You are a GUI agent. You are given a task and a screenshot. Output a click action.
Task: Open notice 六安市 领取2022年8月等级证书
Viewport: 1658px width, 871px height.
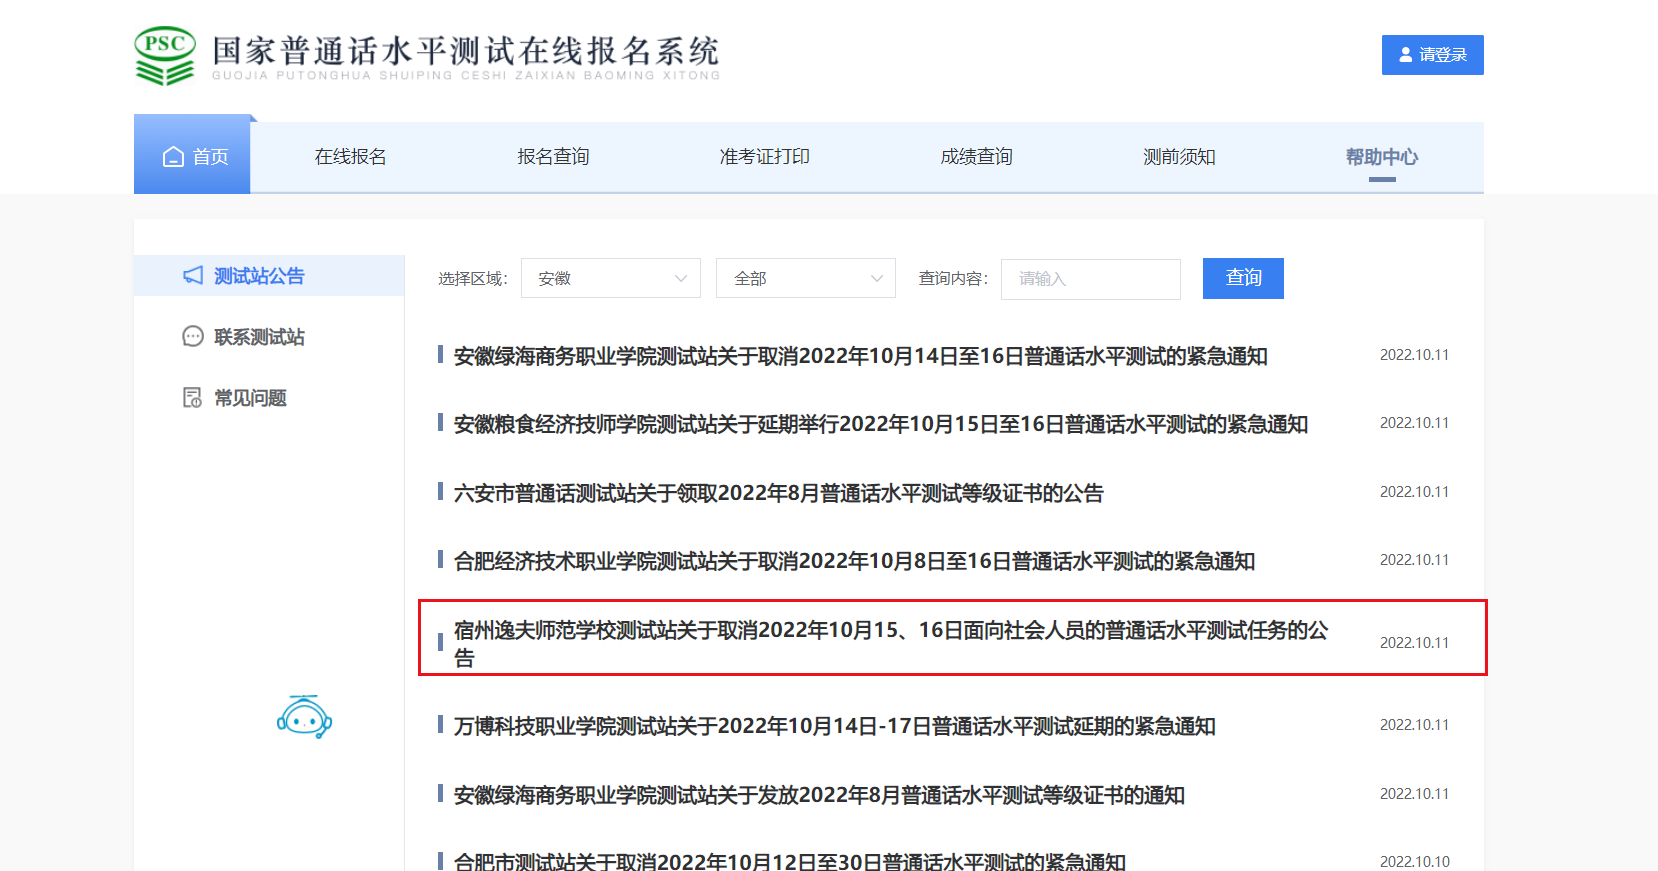pyautogui.click(x=779, y=494)
